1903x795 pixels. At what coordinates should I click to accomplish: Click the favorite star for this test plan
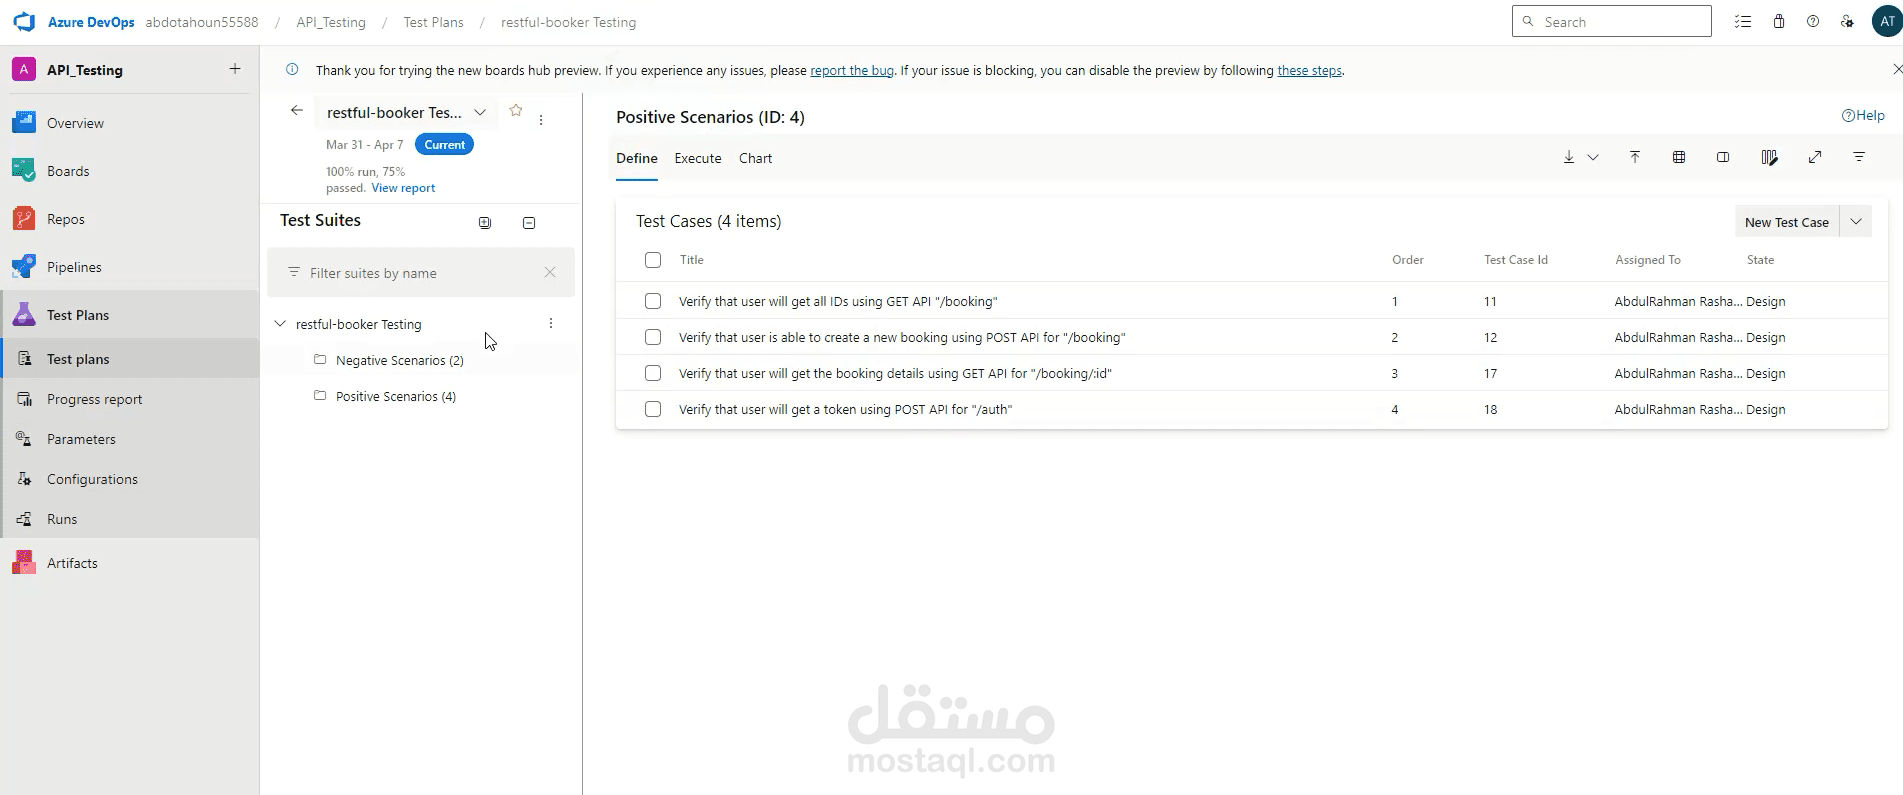pyautogui.click(x=516, y=111)
